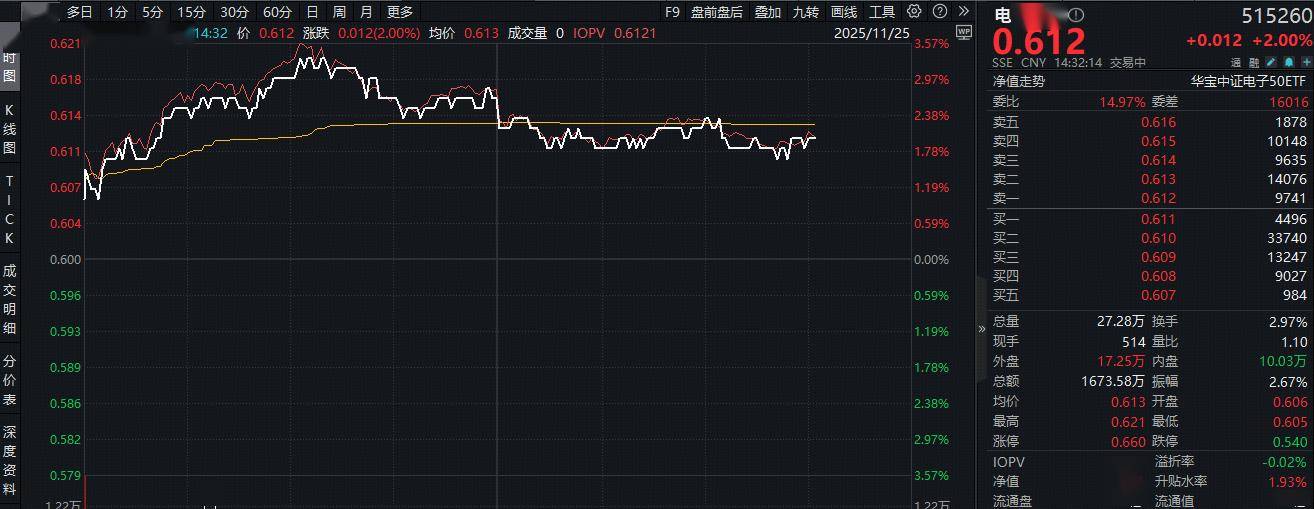Click the 通 connect badge icon
Image resolution: width=1314 pixels, height=509 pixels.
coord(1235,62)
